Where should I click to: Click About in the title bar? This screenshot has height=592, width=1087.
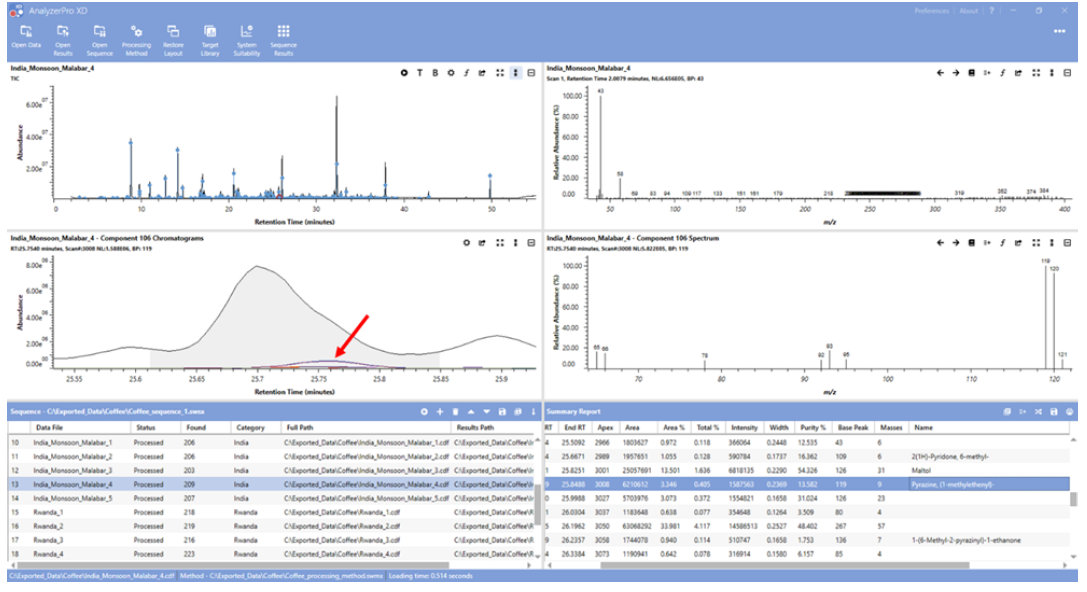[968, 10]
